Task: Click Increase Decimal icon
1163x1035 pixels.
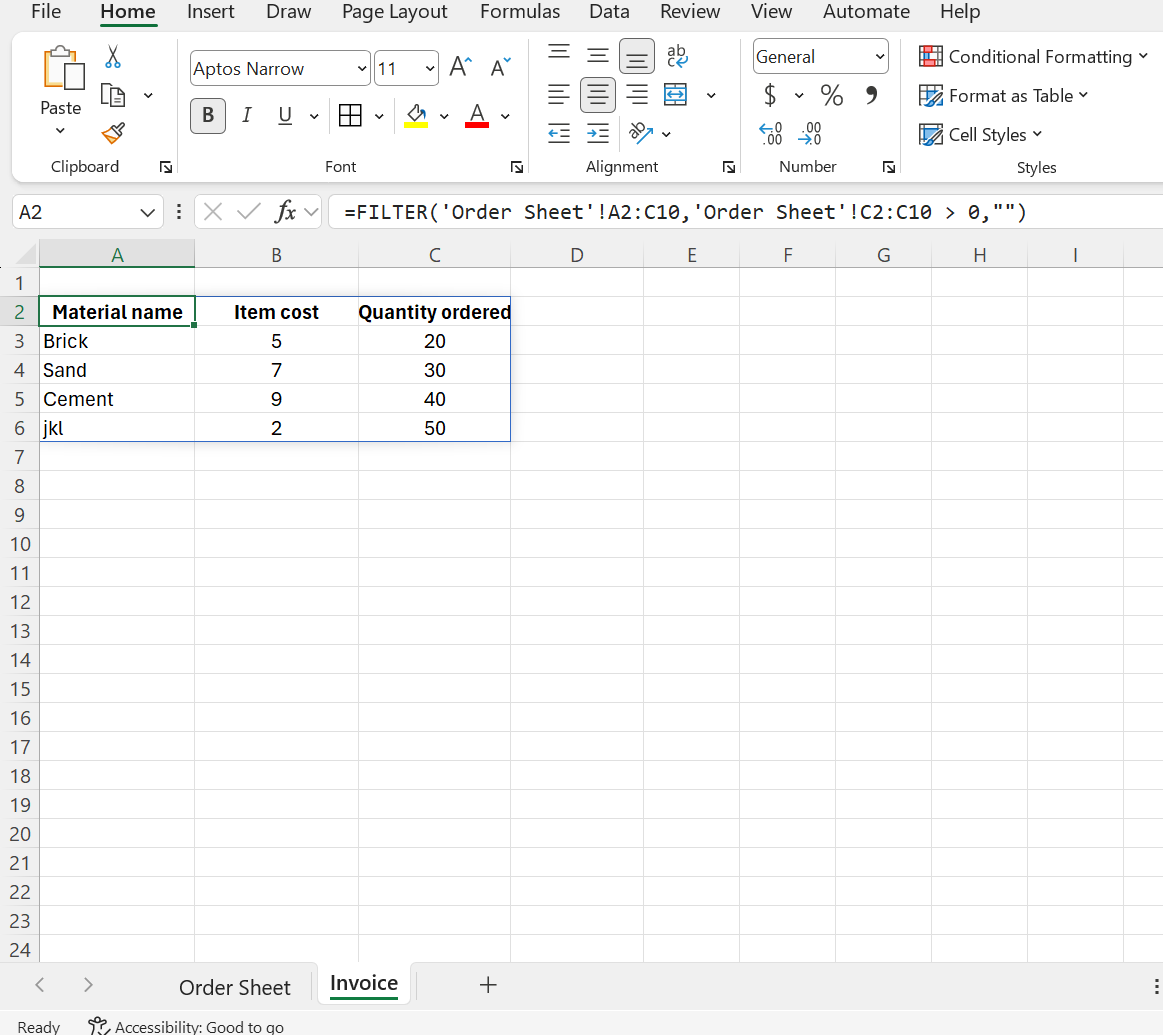Action: 771,134
